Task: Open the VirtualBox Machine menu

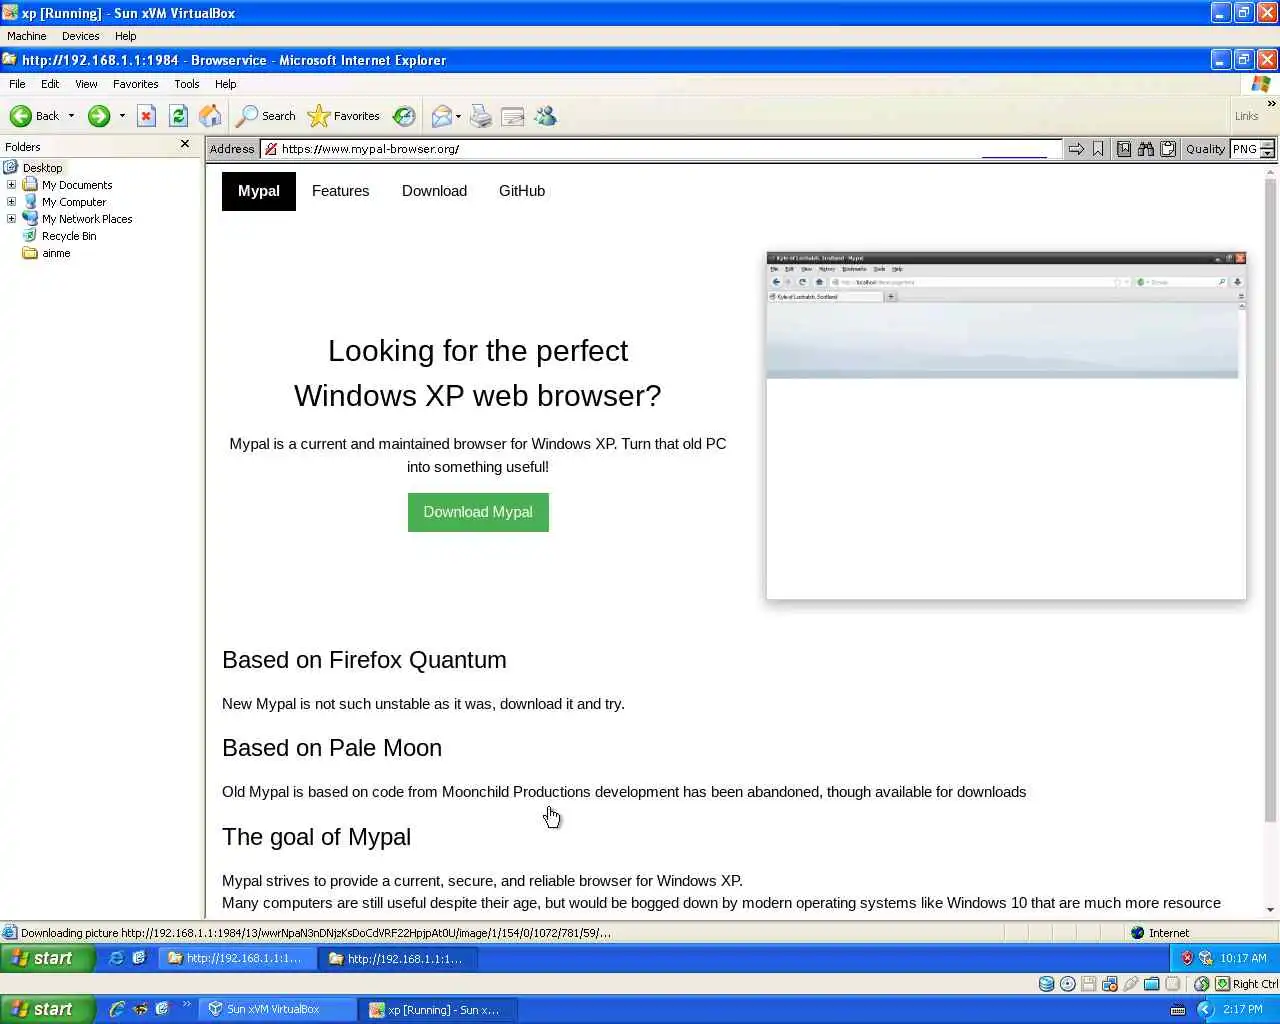Action: point(27,36)
